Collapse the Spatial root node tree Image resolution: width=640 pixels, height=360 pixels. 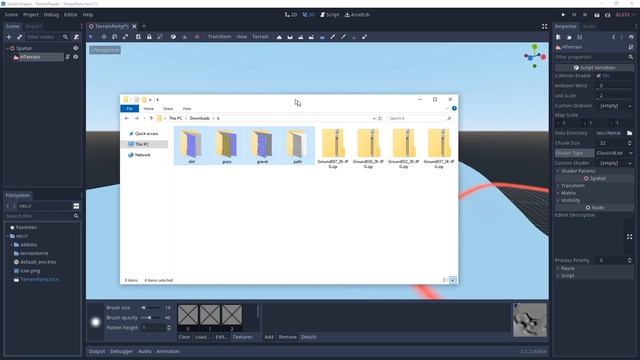tap(7, 48)
